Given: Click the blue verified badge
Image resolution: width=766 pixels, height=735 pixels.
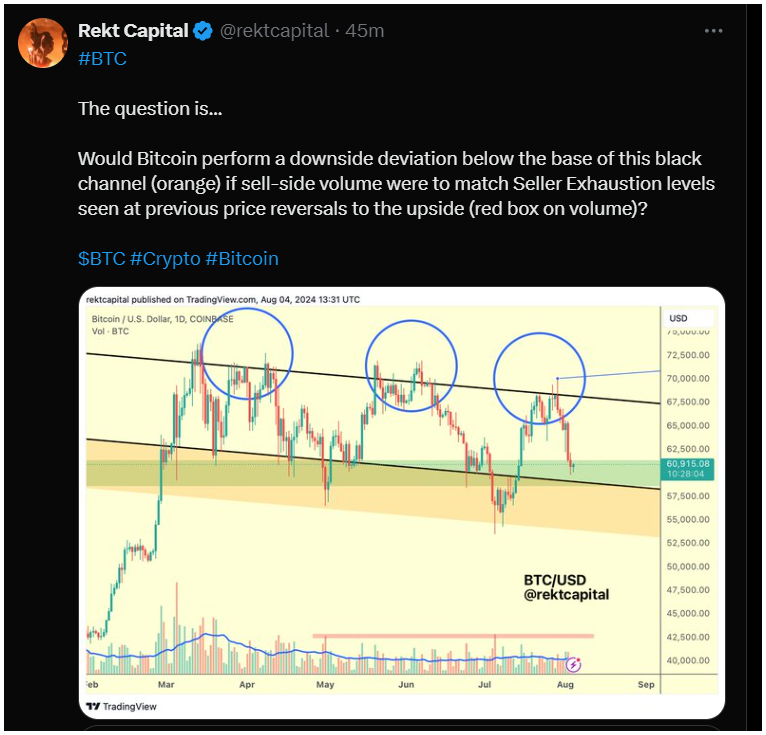Looking at the screenshot, I should pos(203,31).
